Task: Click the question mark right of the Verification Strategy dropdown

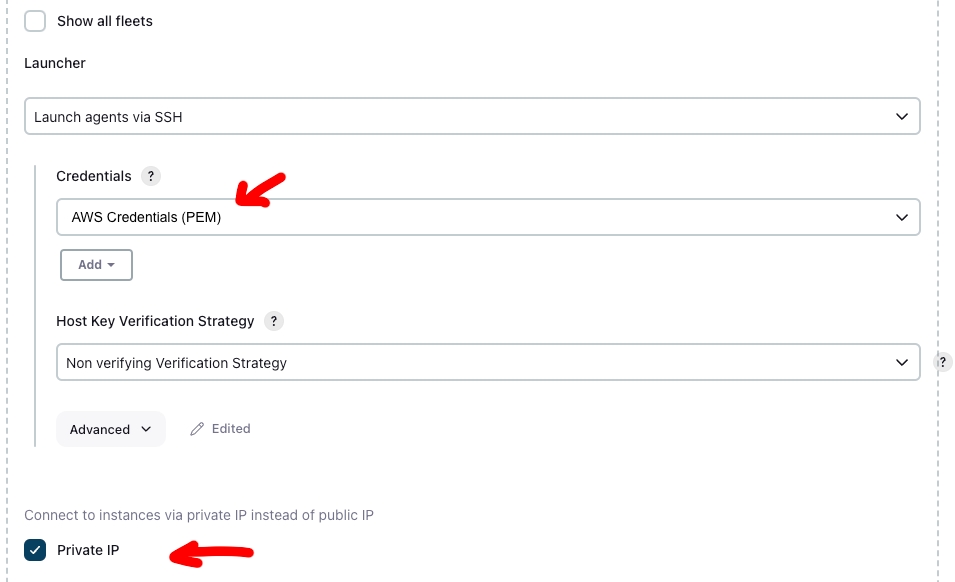Action: (942, 362)
